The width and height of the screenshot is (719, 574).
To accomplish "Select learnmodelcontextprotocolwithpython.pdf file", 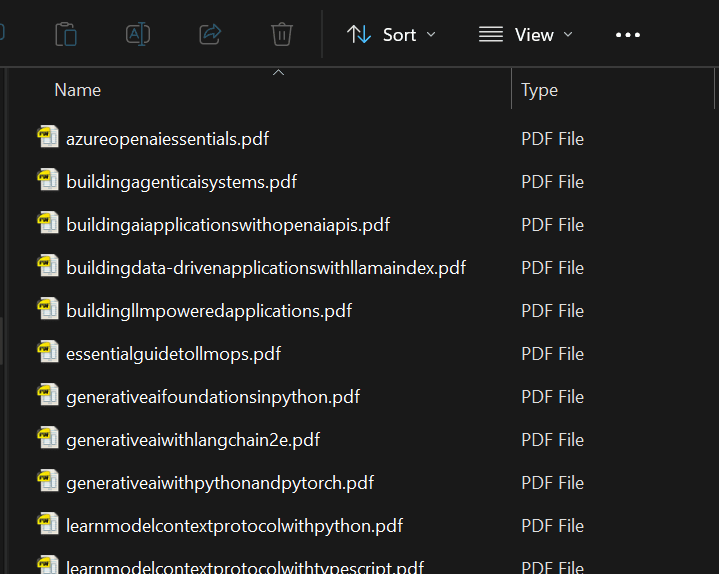I will pos(234,526).
